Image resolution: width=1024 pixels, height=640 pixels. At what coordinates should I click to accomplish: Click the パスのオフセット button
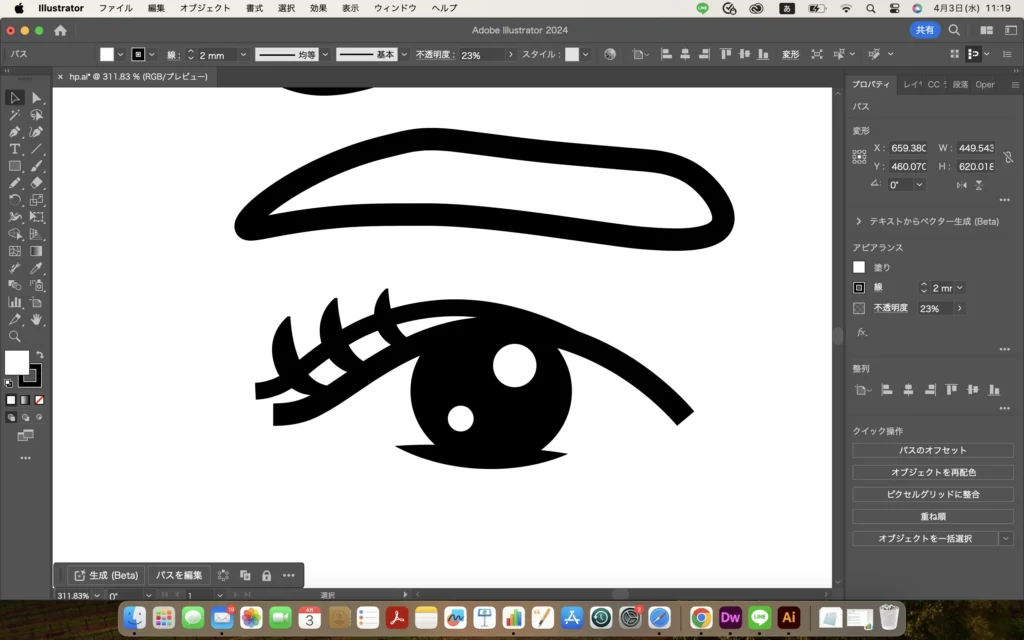click(x=932, y=451)
